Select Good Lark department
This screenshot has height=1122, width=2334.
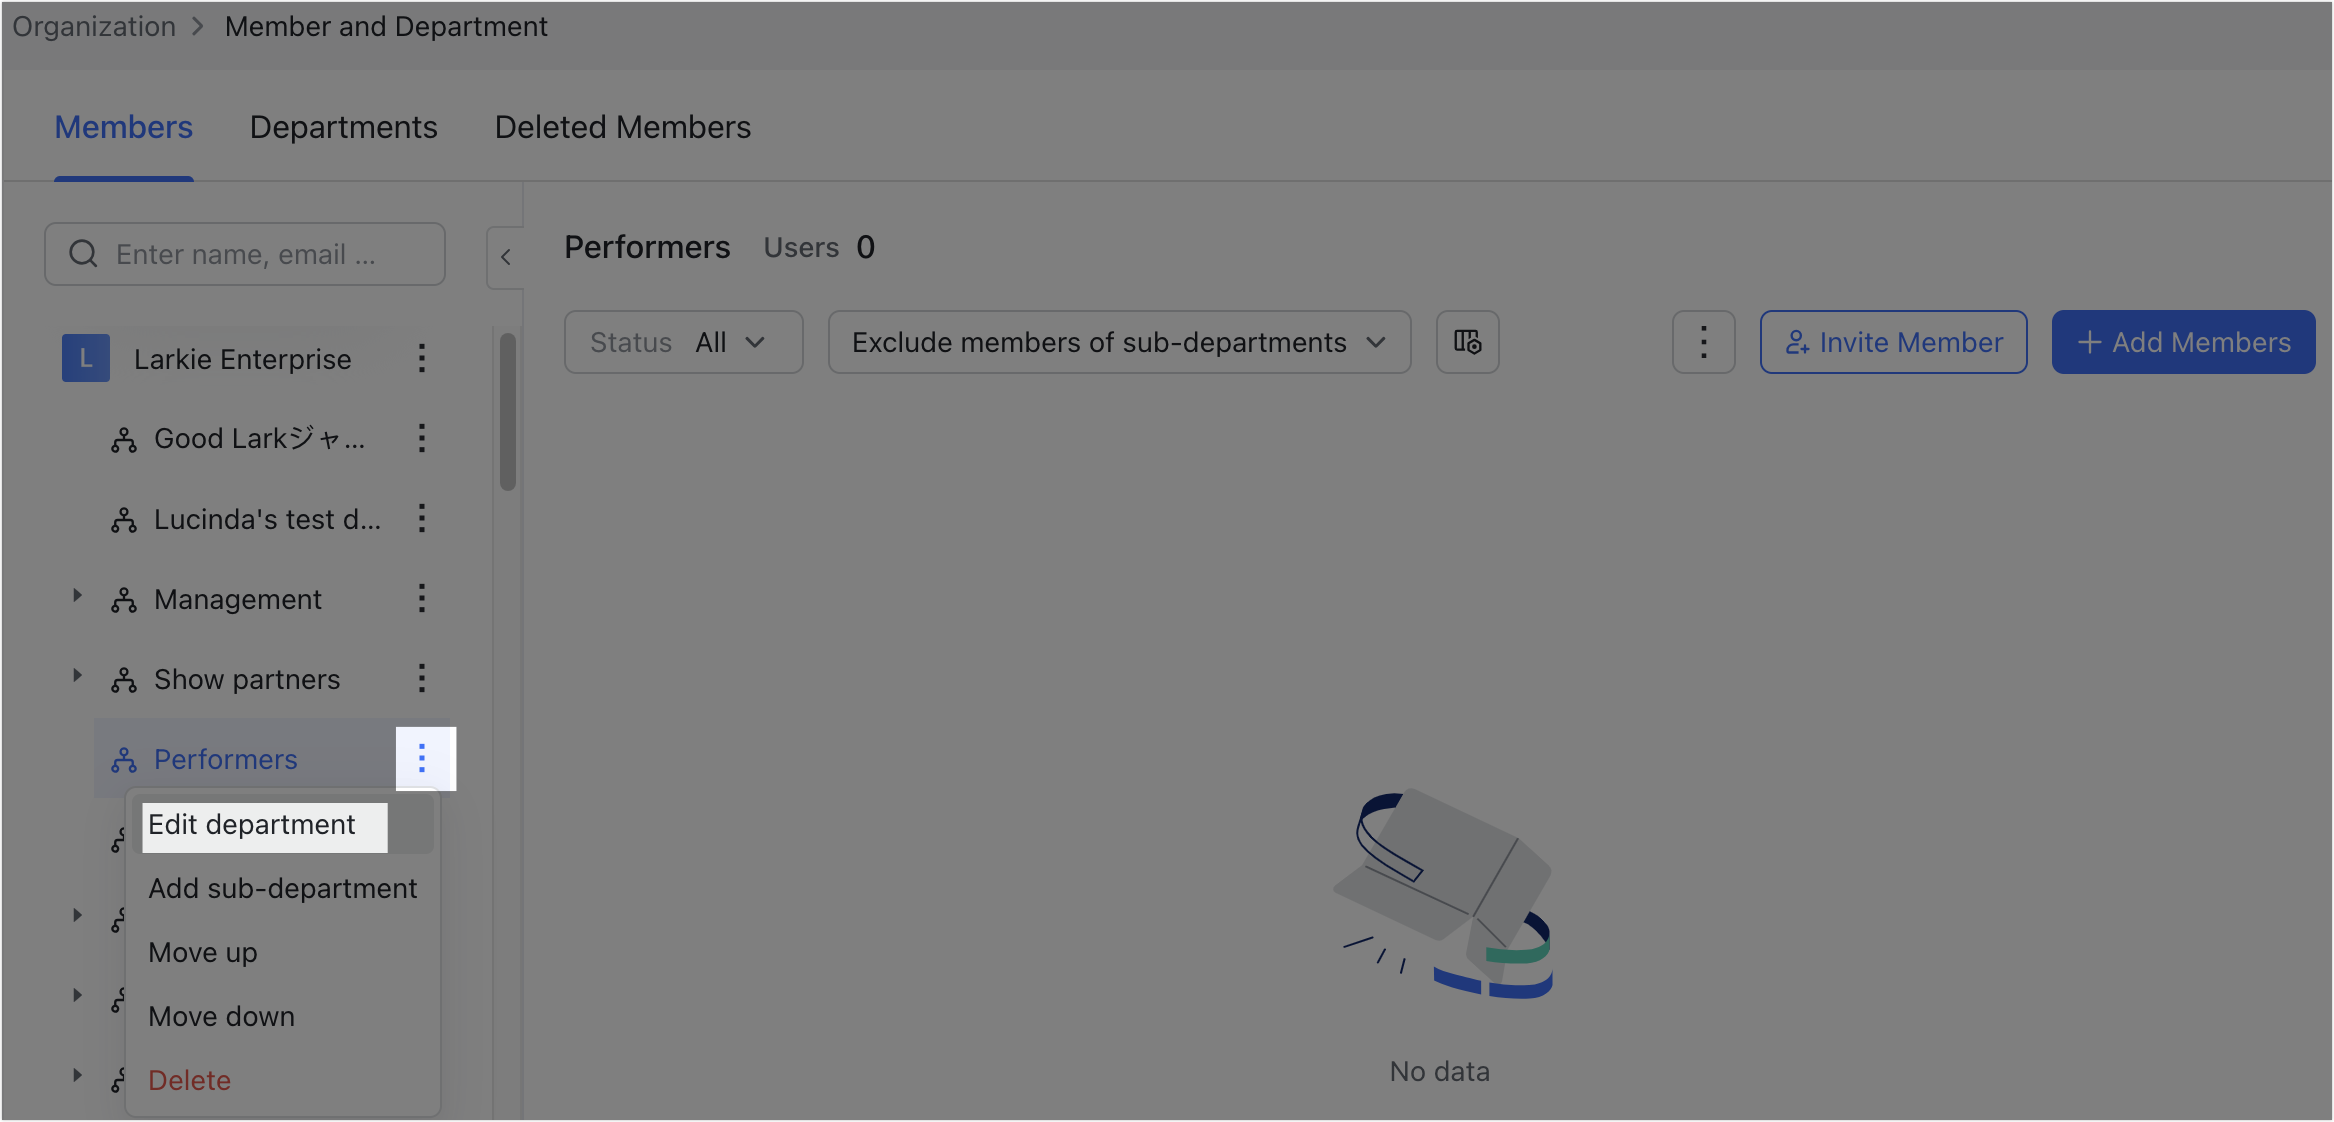pos(260,439)
